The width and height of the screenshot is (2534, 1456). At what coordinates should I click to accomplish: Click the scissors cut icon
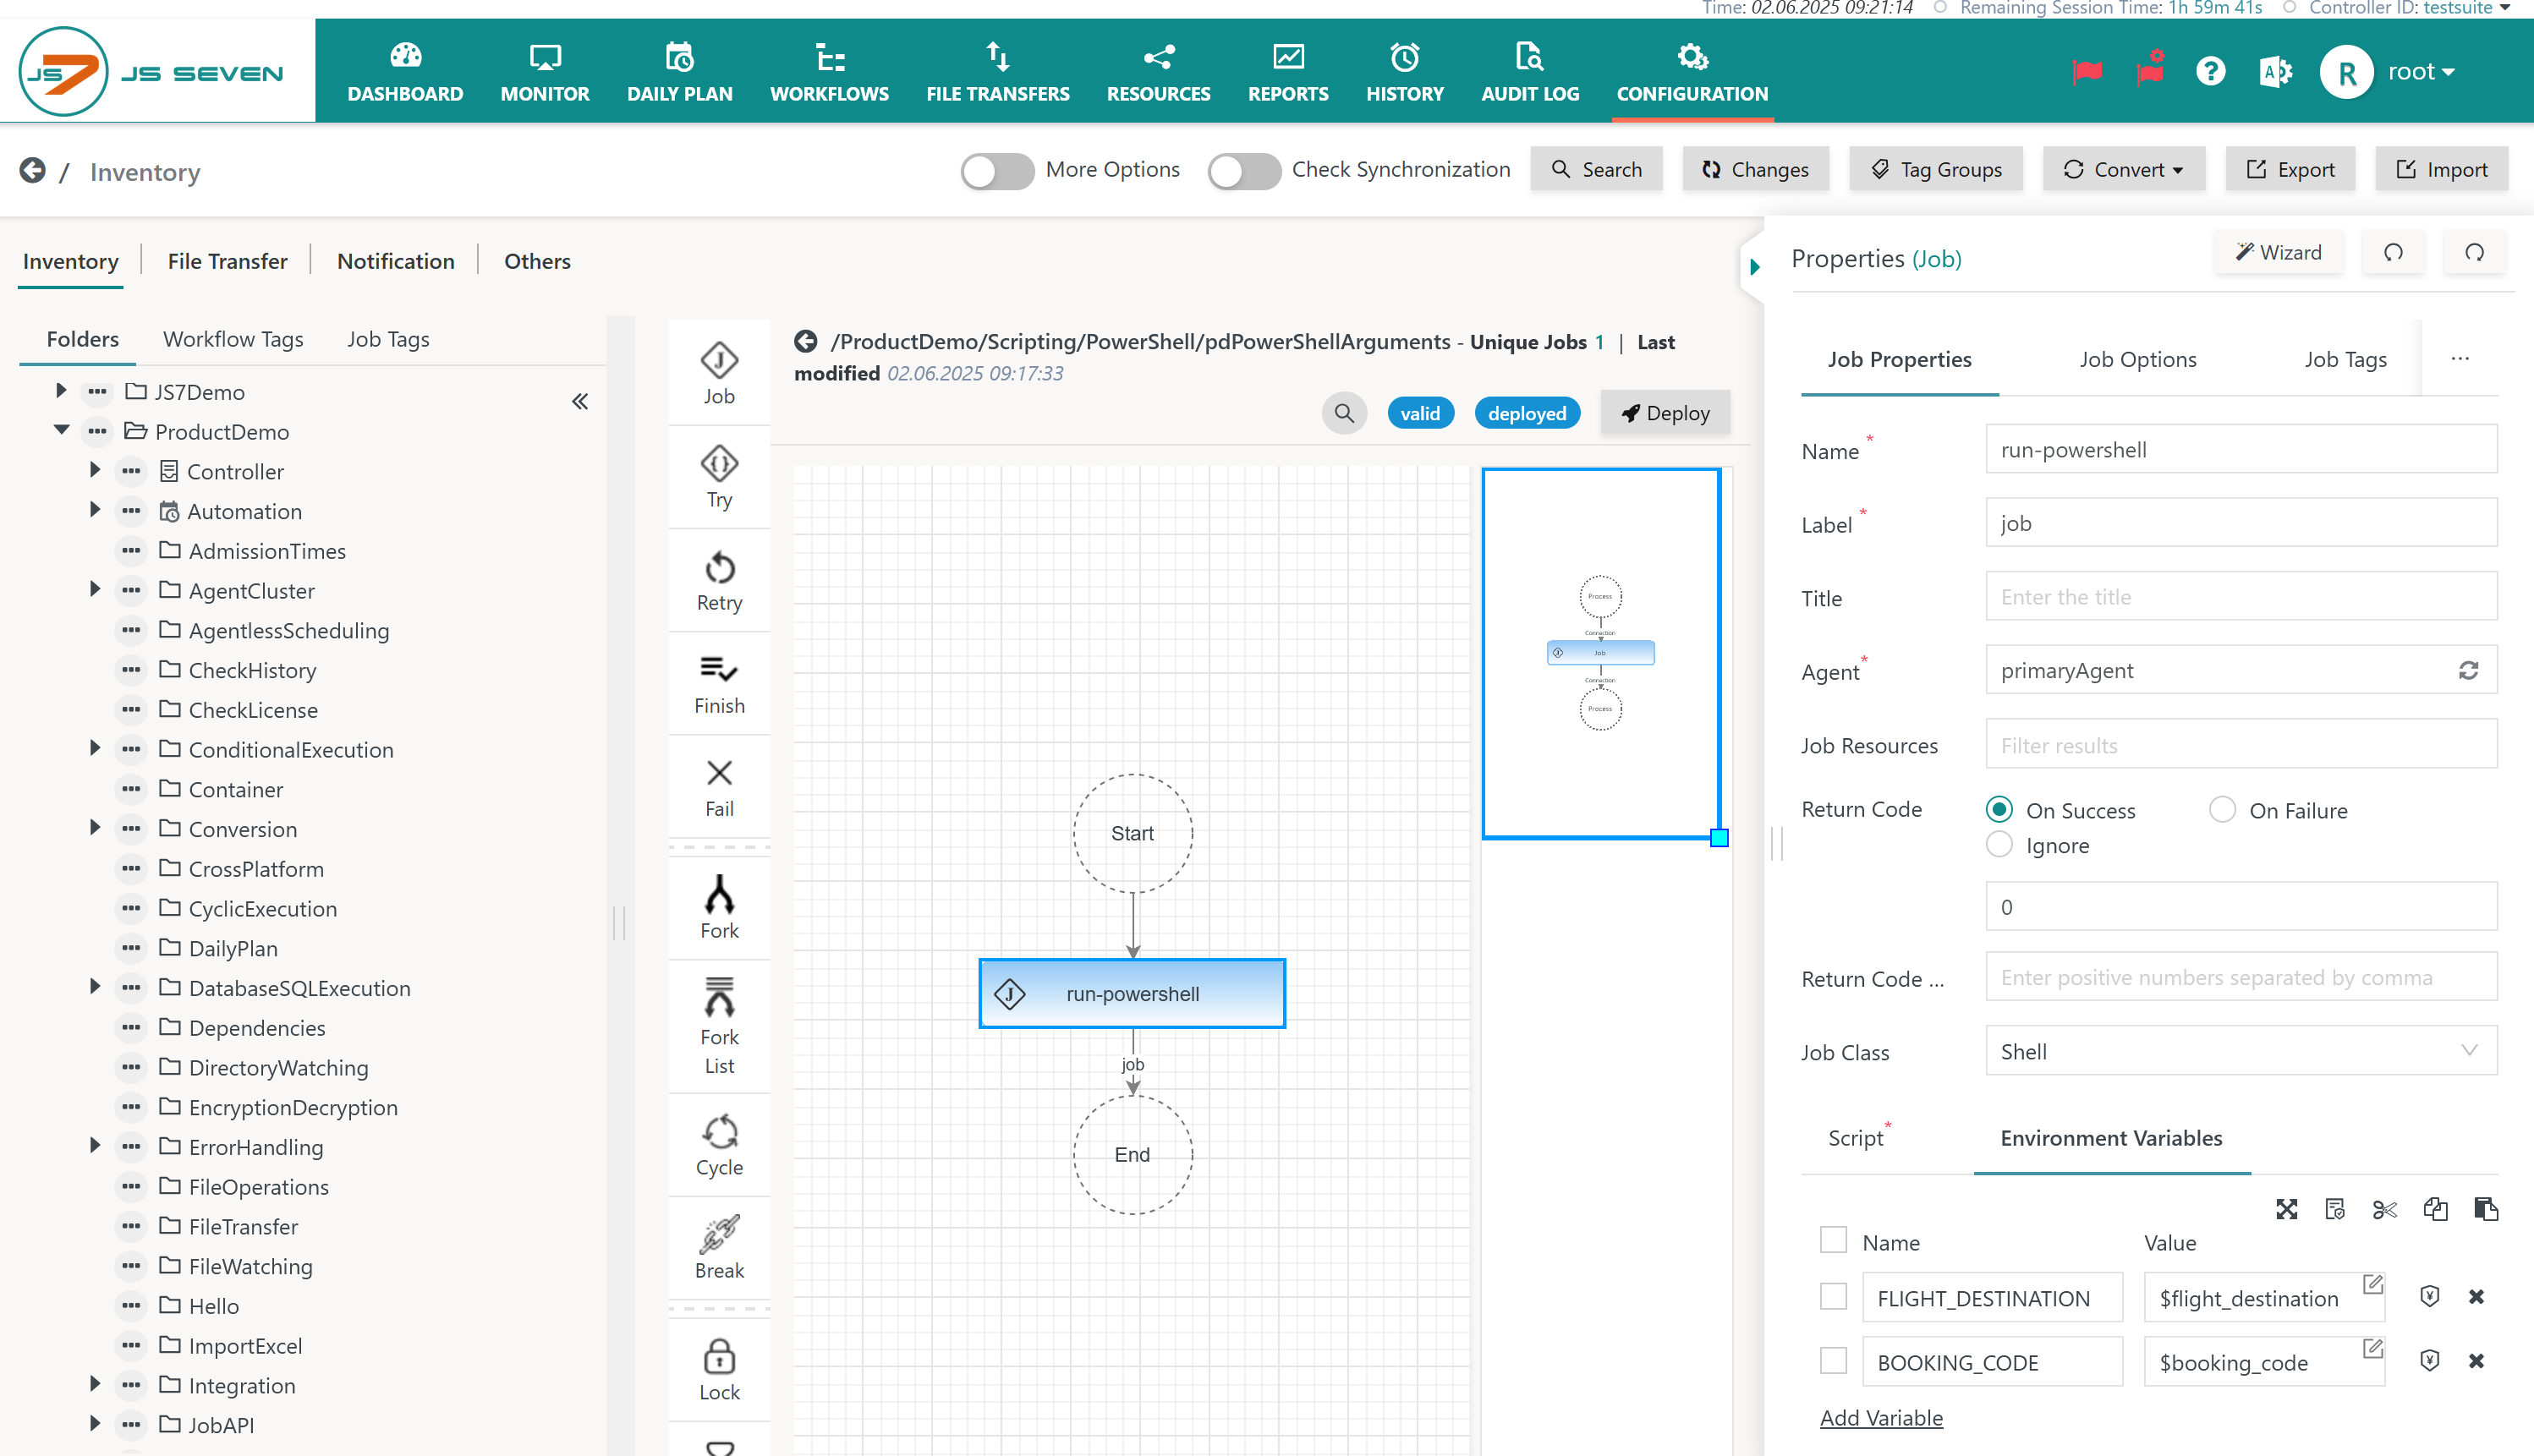(x=2385, y=1209)
